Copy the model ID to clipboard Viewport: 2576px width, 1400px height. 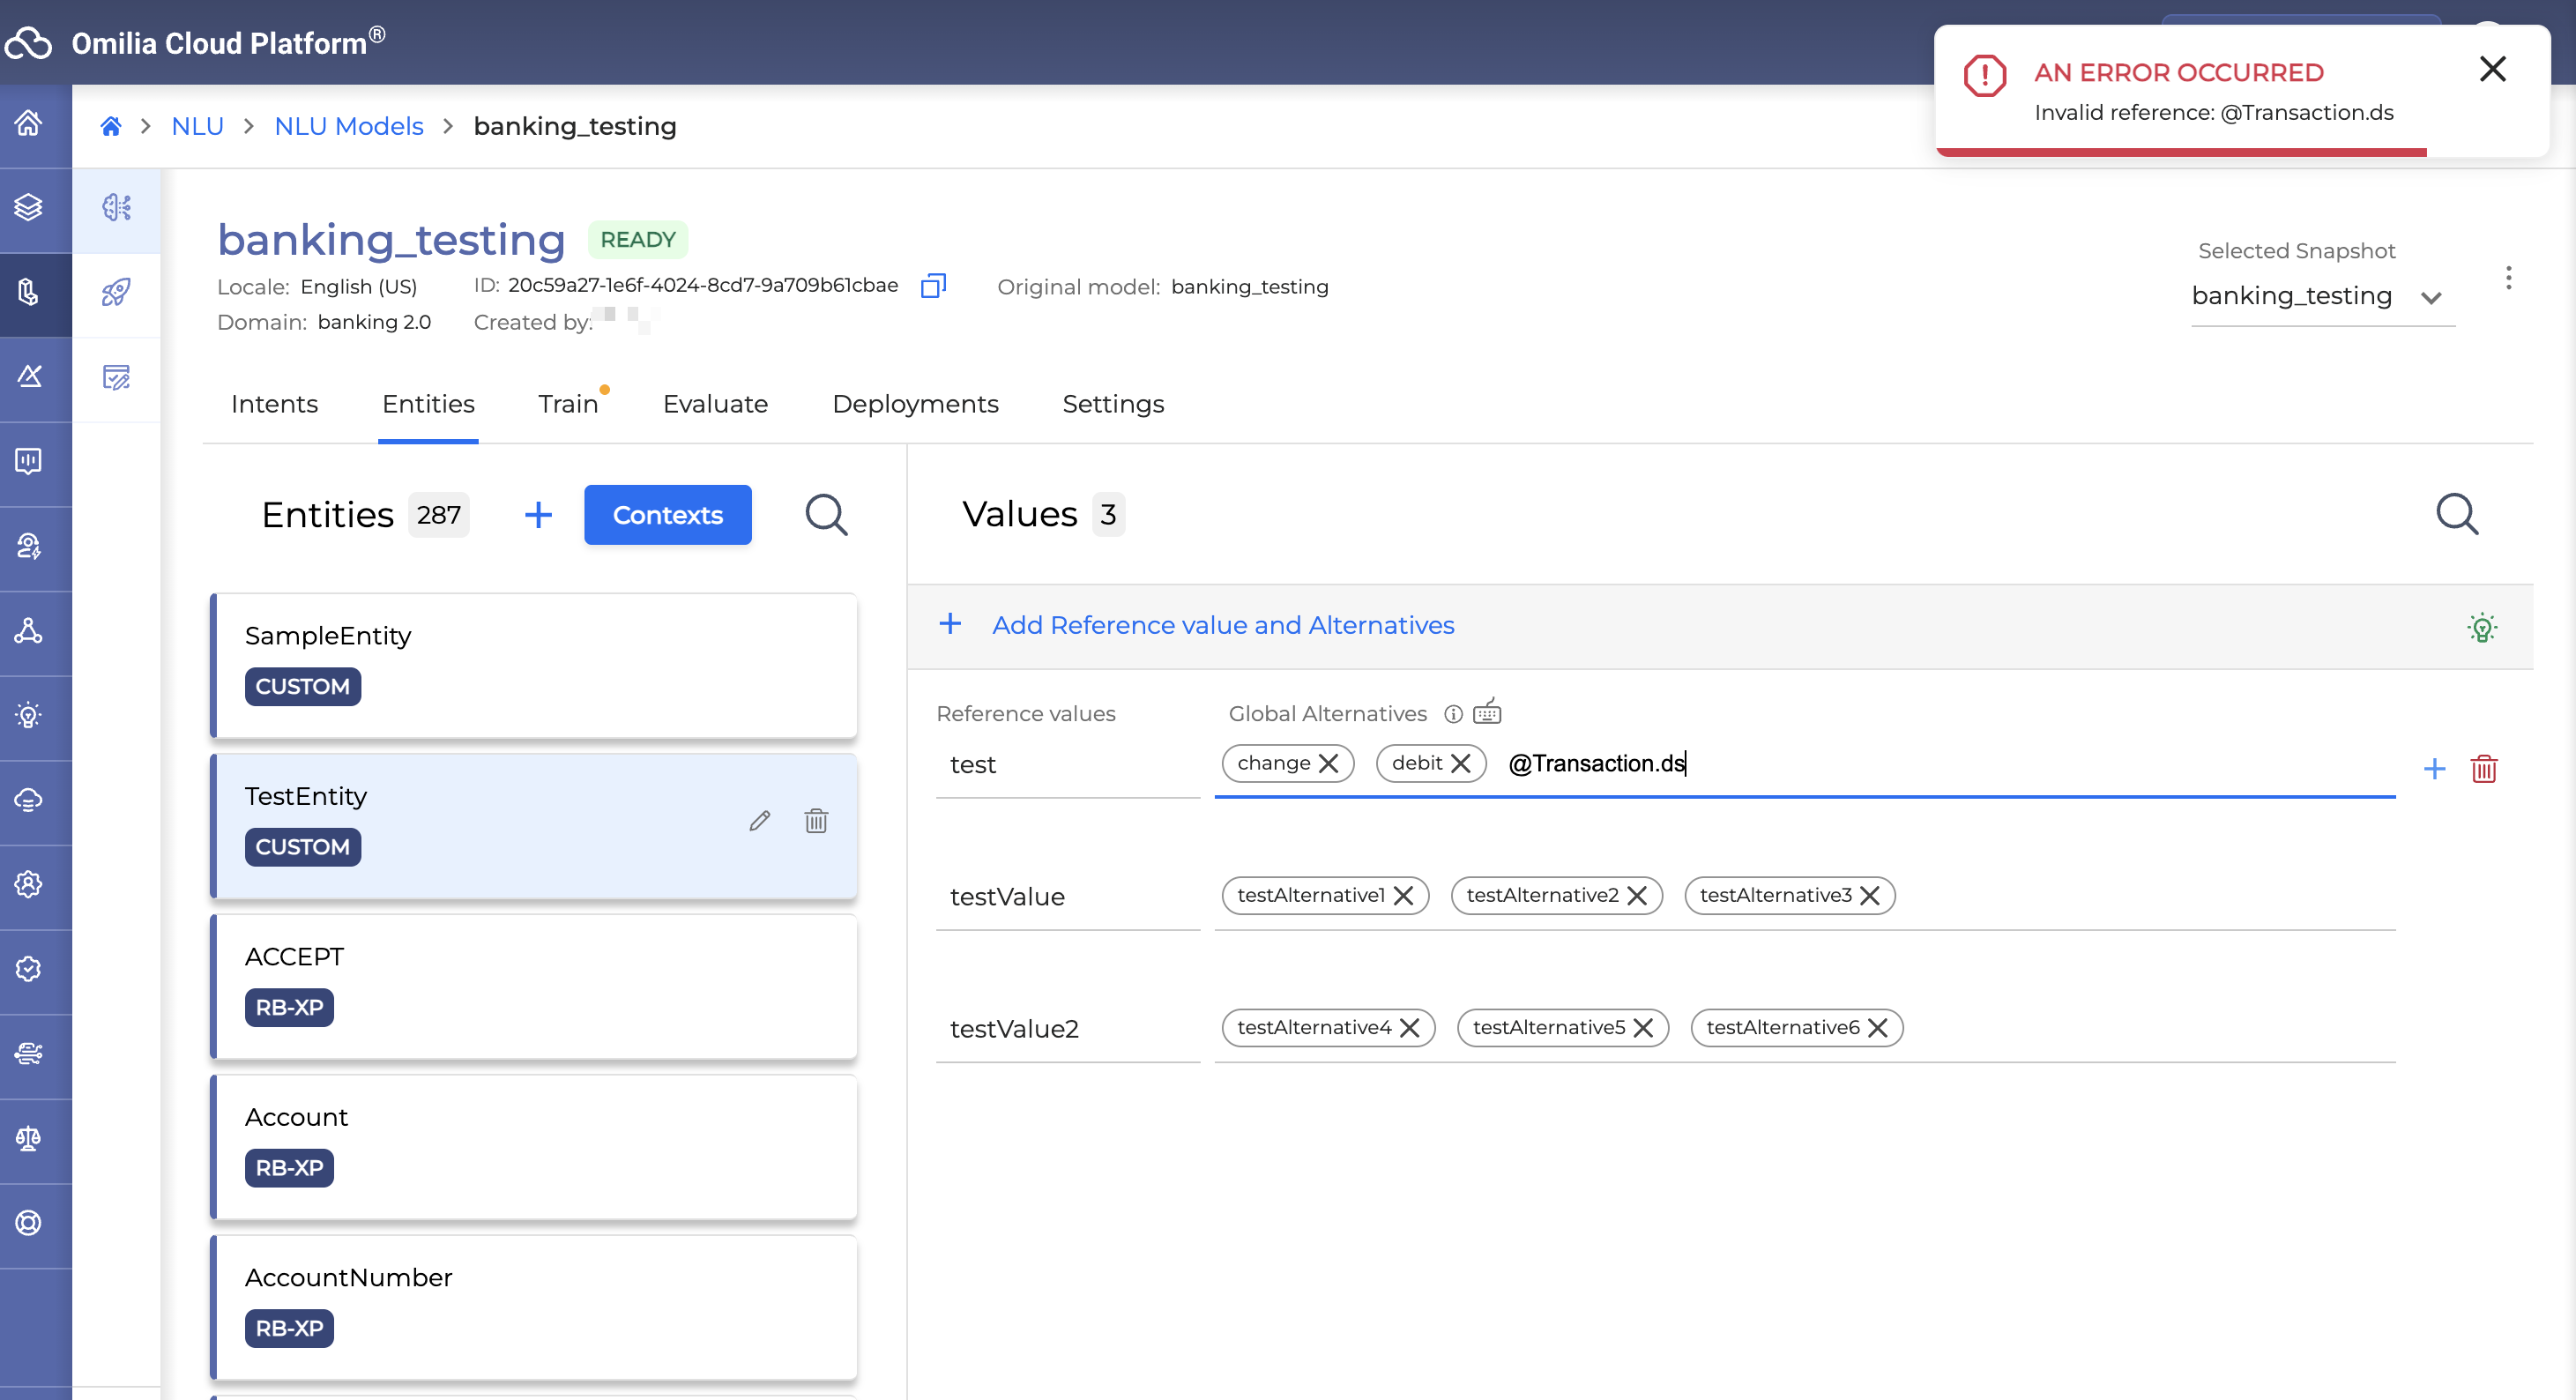(x=932, y=286)
